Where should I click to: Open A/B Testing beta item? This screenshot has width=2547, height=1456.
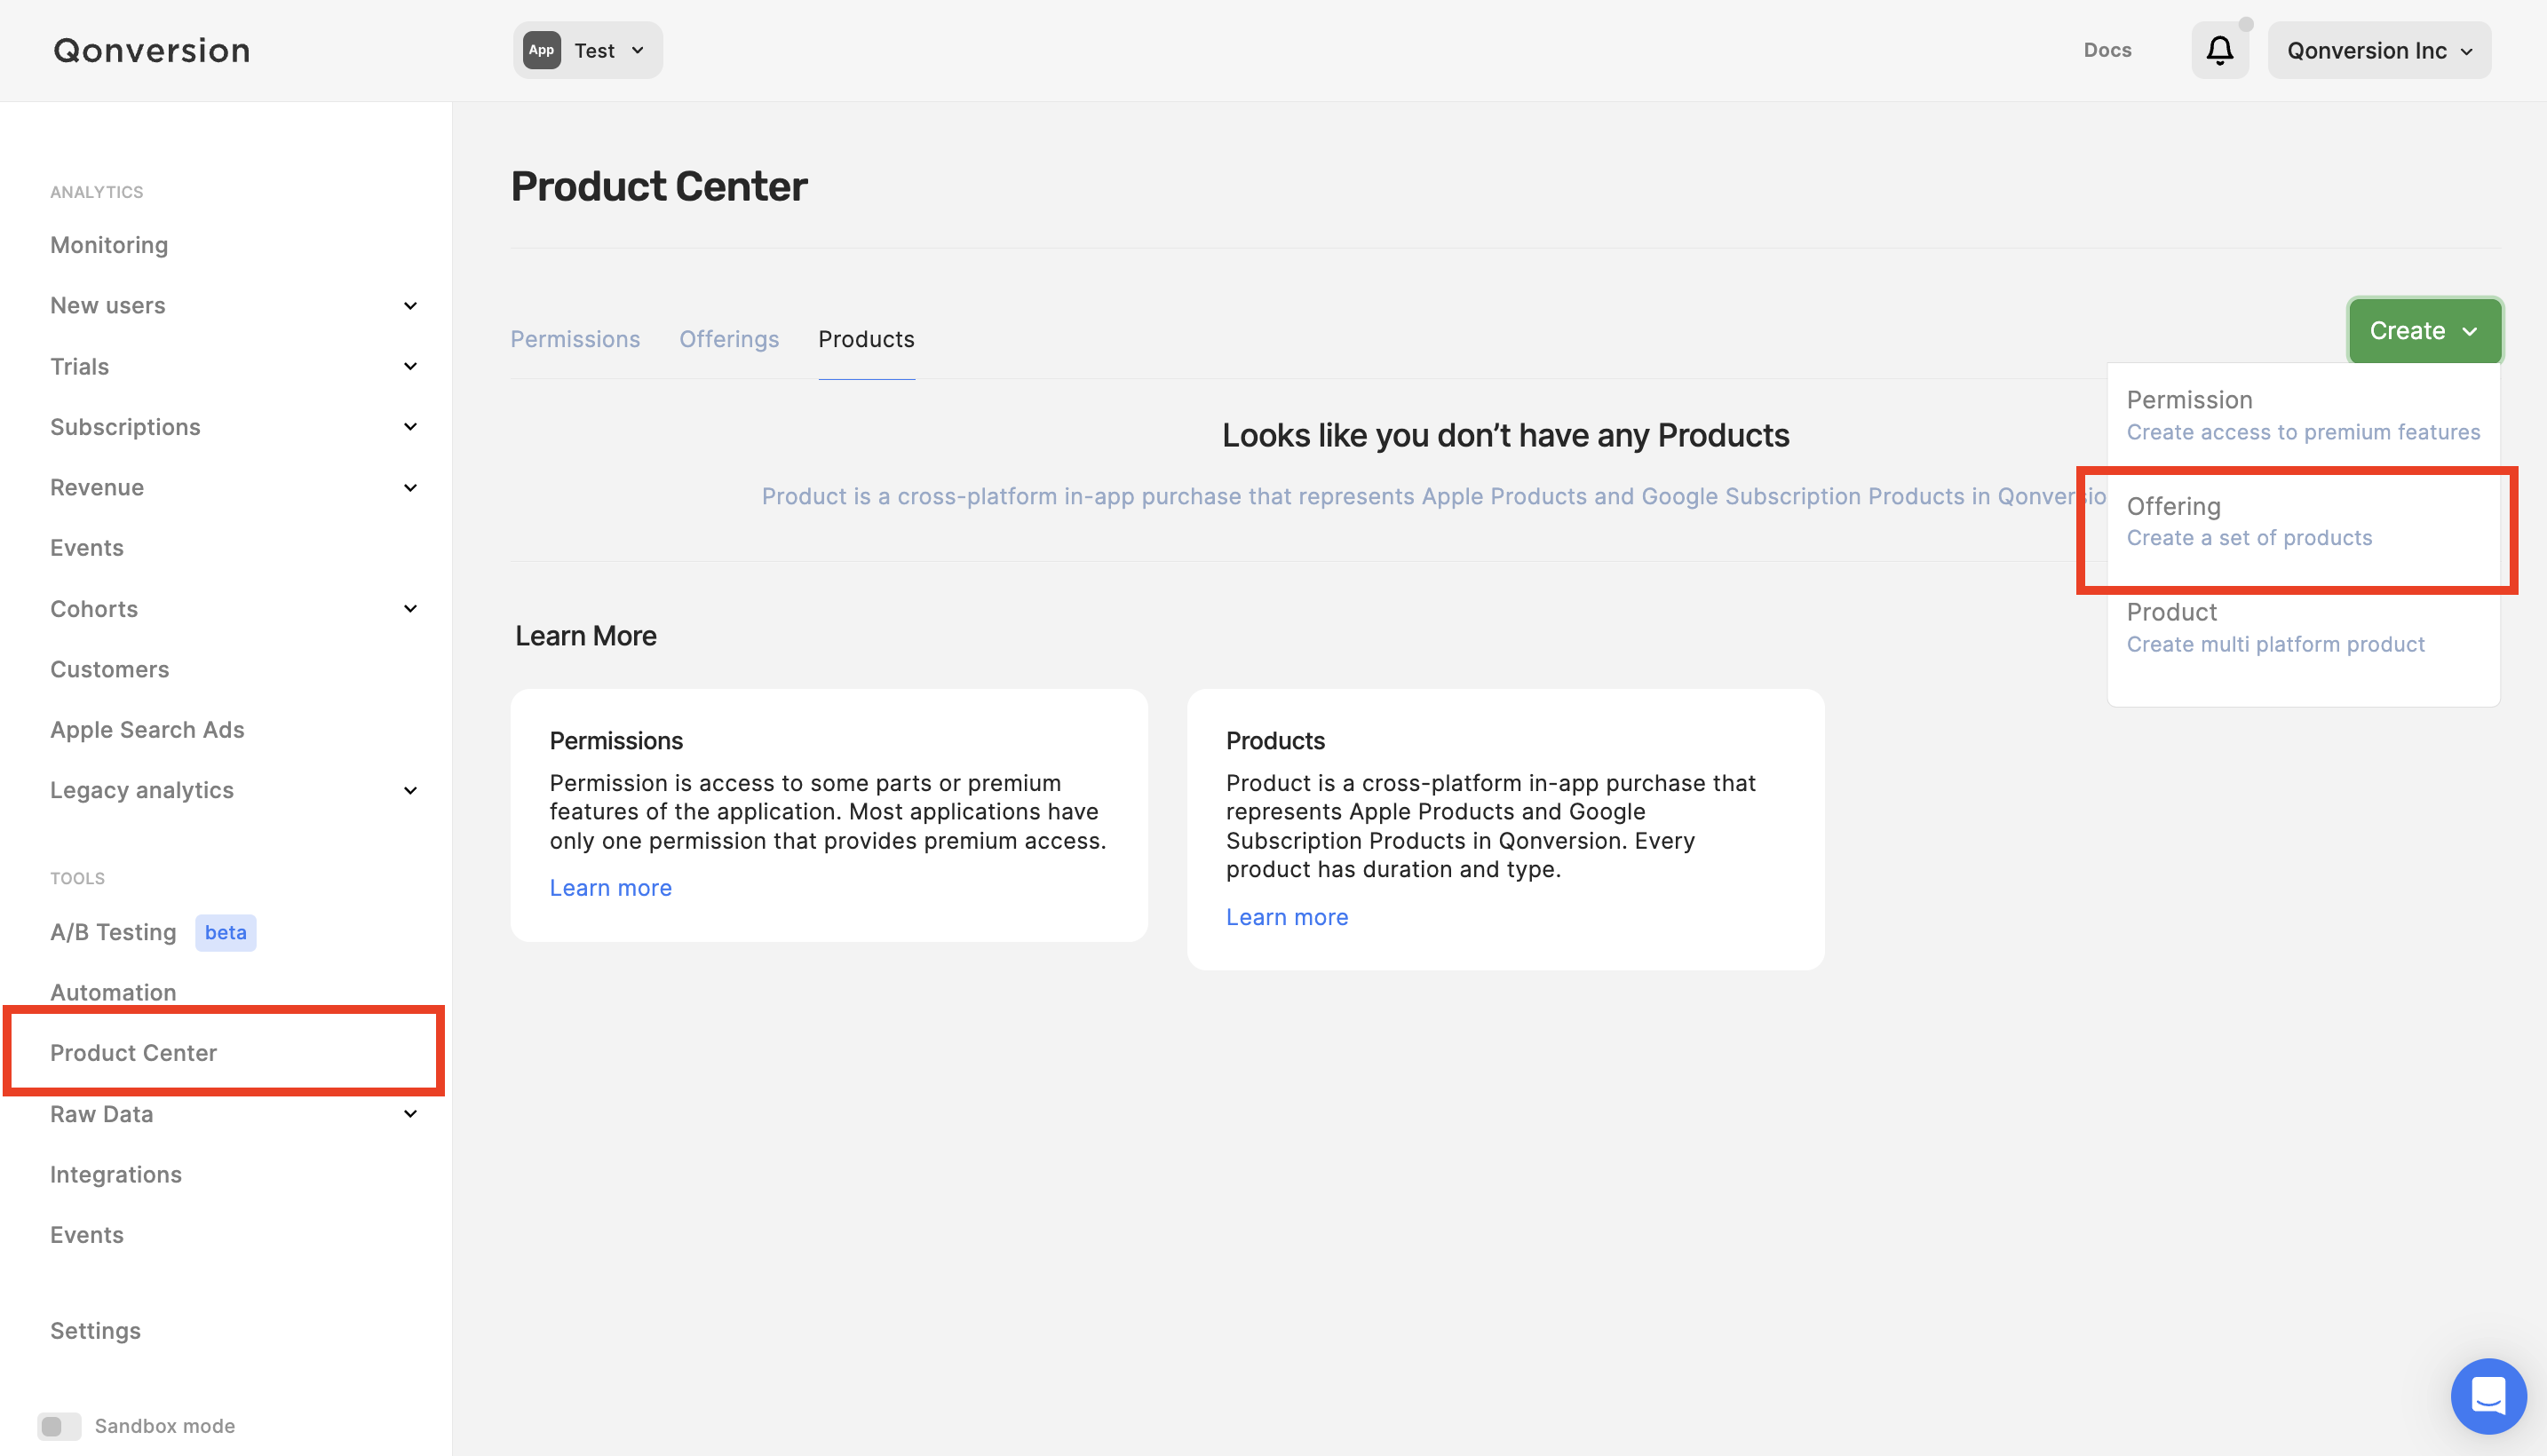point(114,932)
